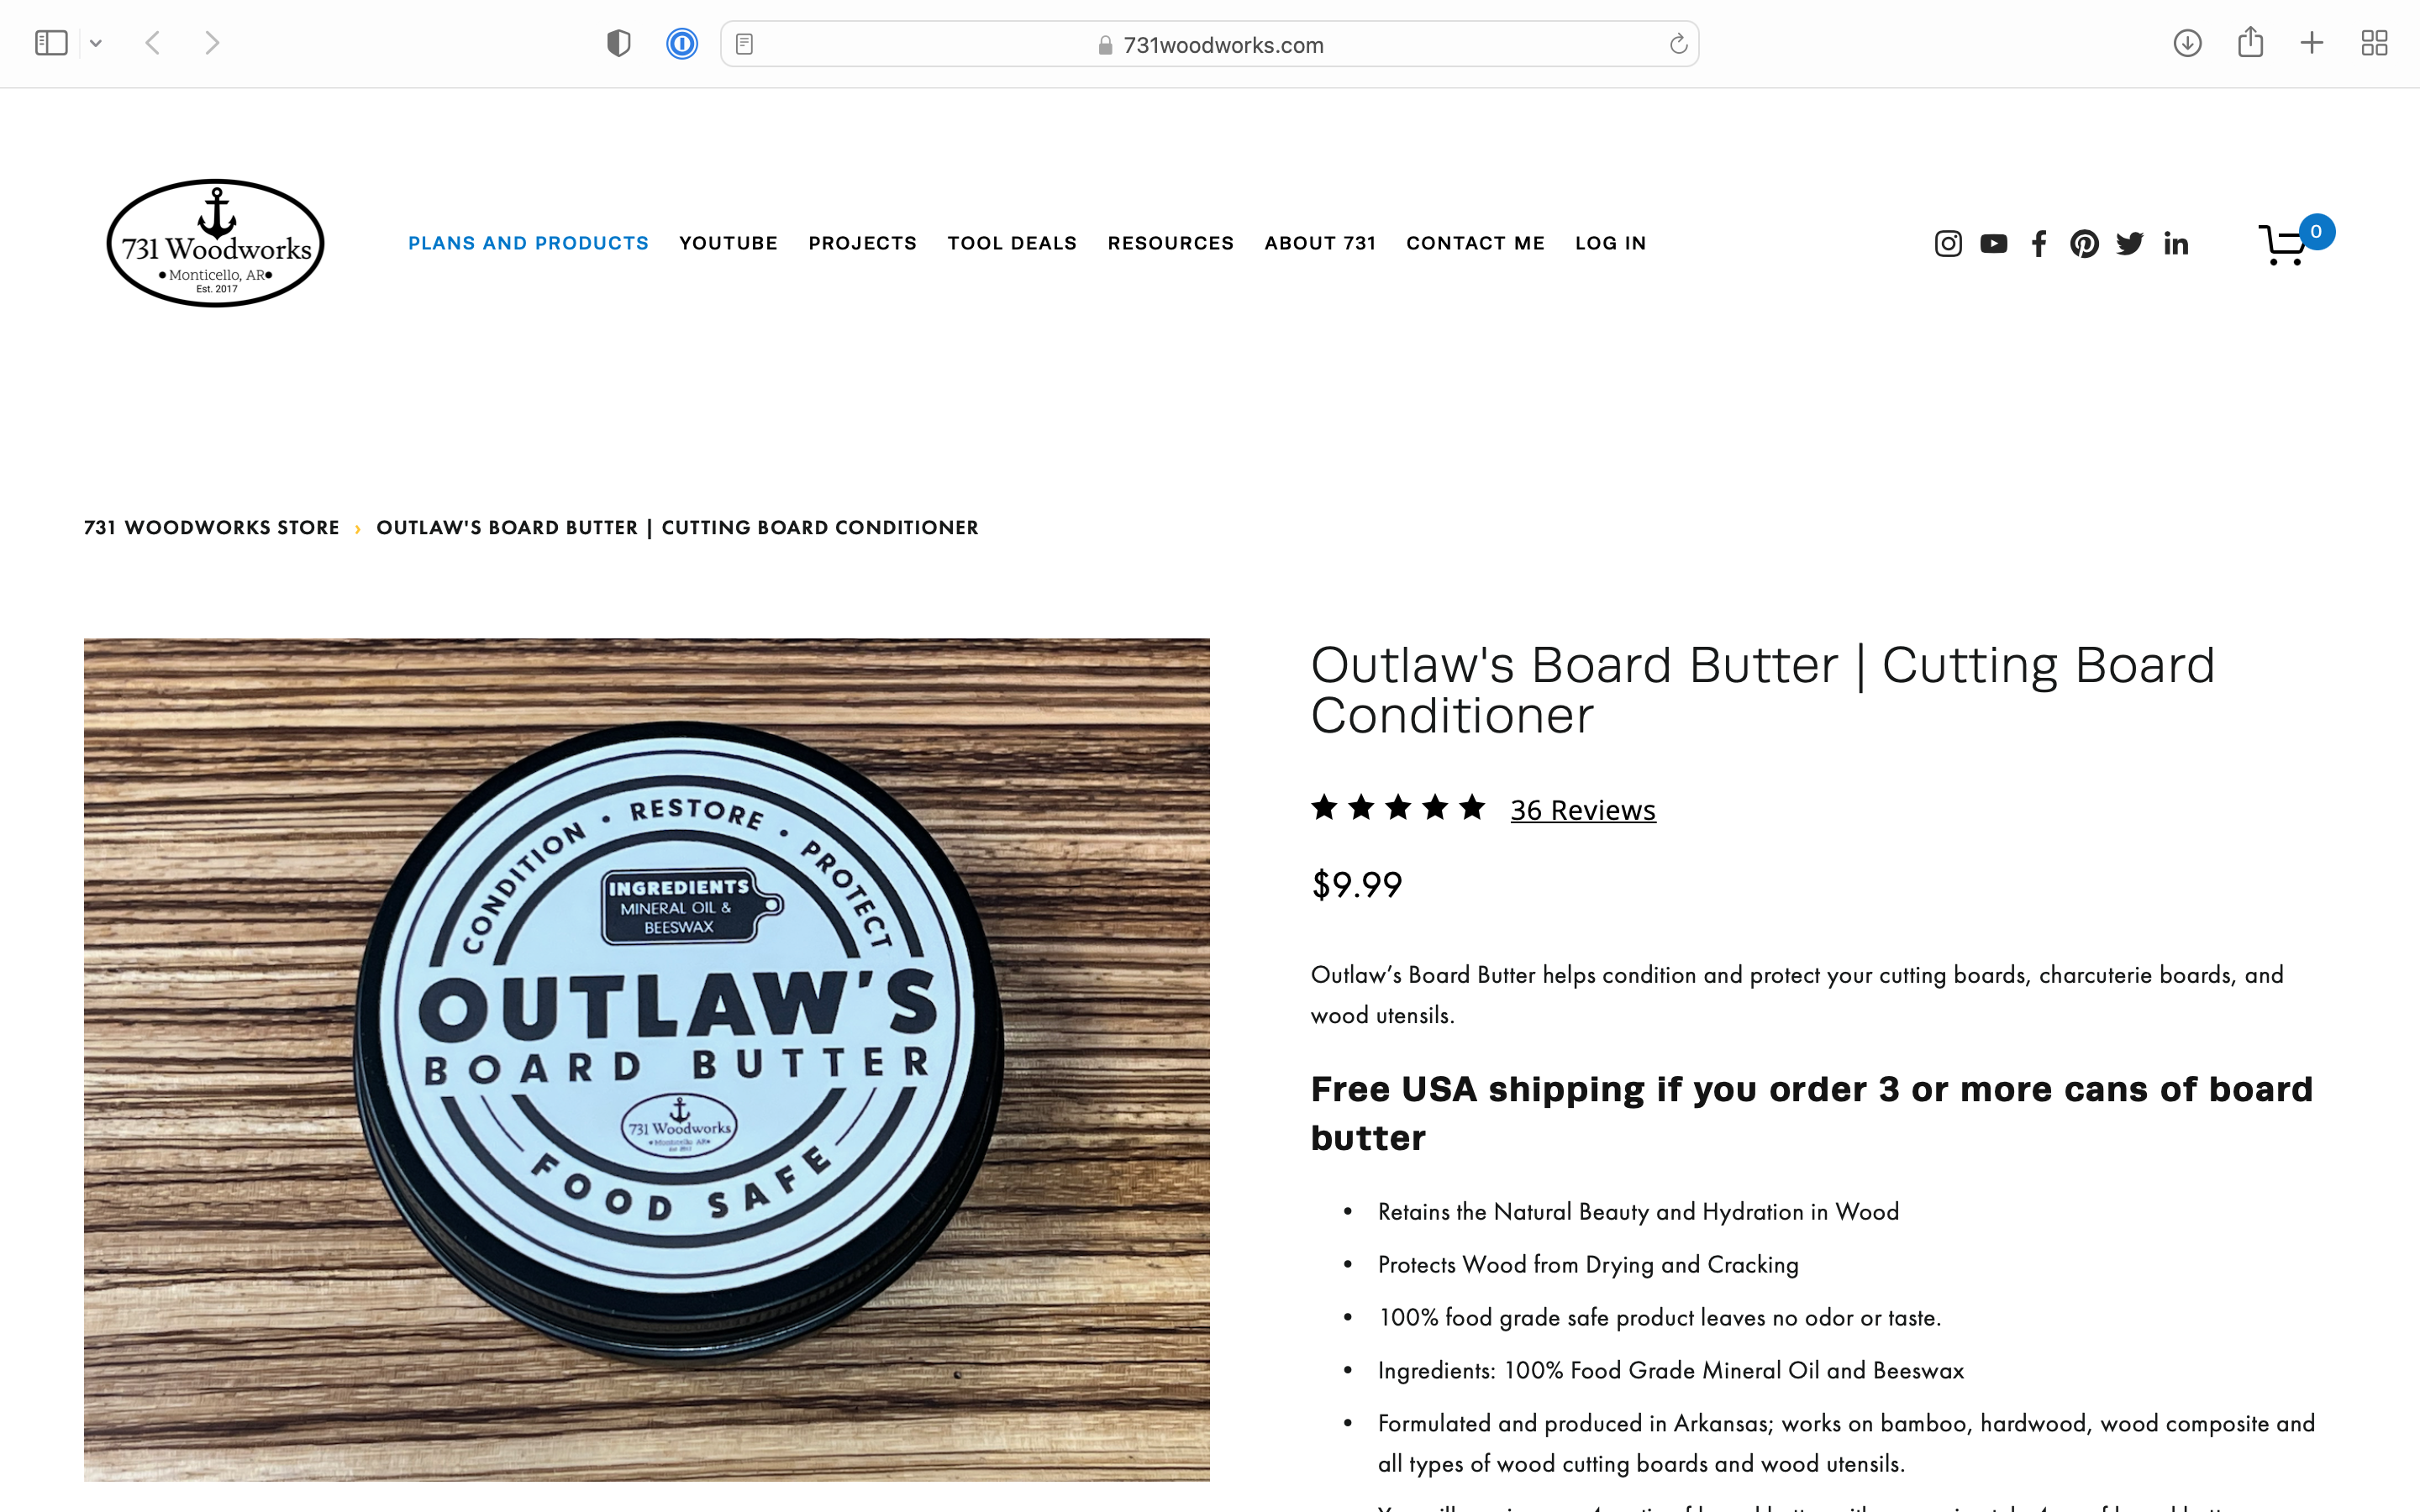Open the LinkedIn social icon
The height and width of the screenshot is (1512, 2420).
(x=2176, y=244)
